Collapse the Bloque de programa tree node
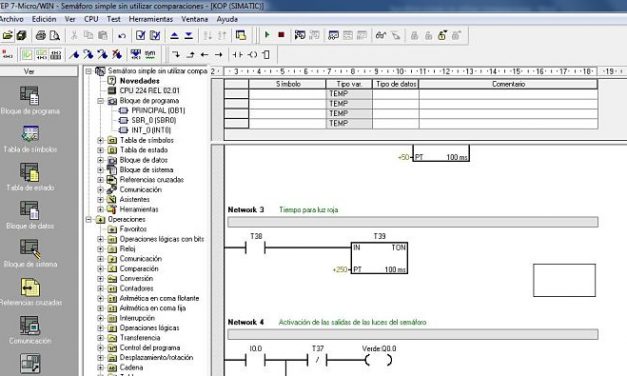The height and width of the screenshot is (376, 627). pyautogui.click(x=100, y=101)
